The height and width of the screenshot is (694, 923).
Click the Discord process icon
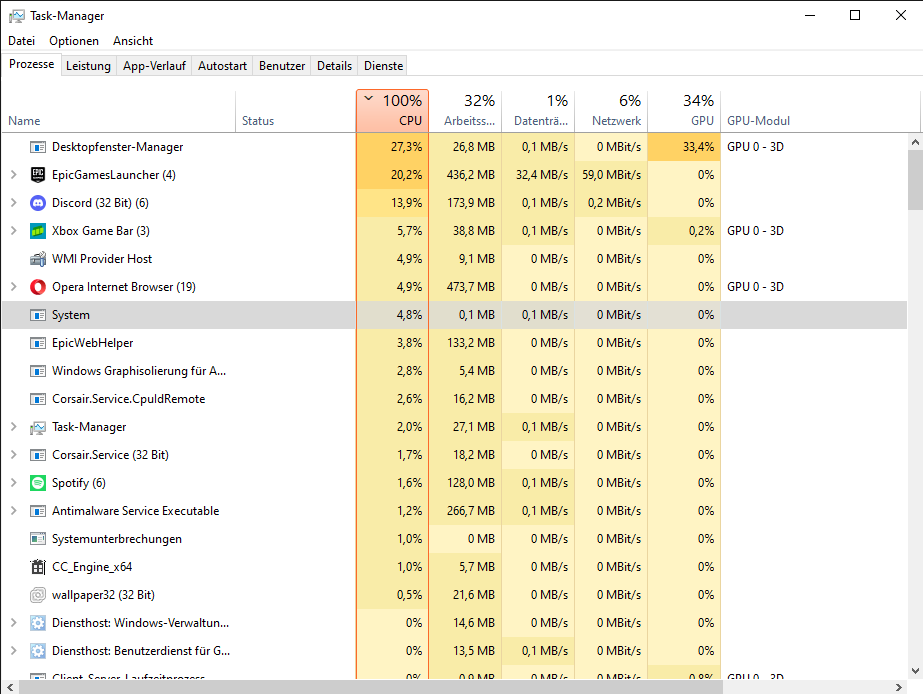coord(38,203)
